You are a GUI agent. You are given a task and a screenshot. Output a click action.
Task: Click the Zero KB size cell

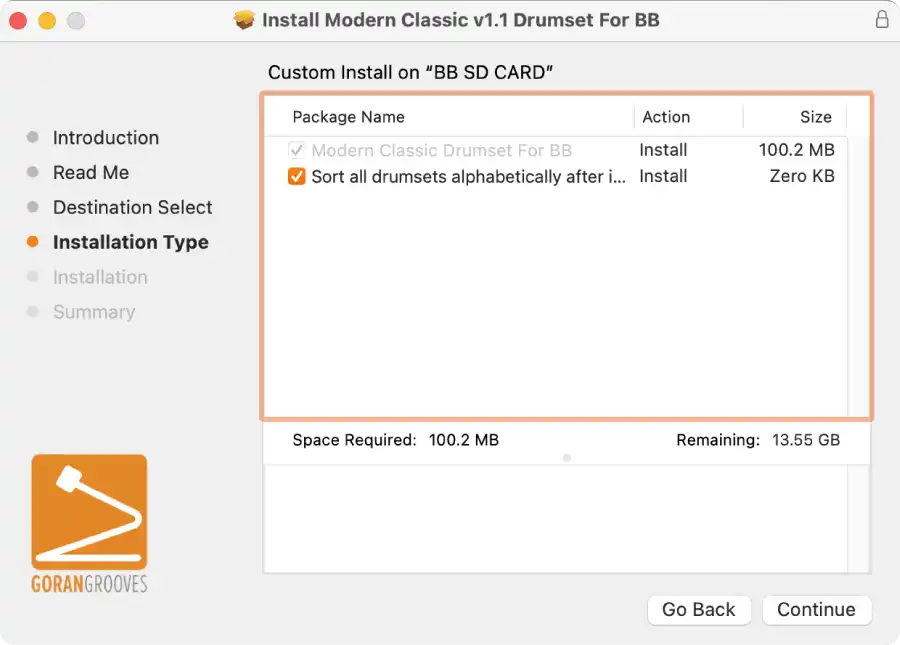tap(802, 176)
